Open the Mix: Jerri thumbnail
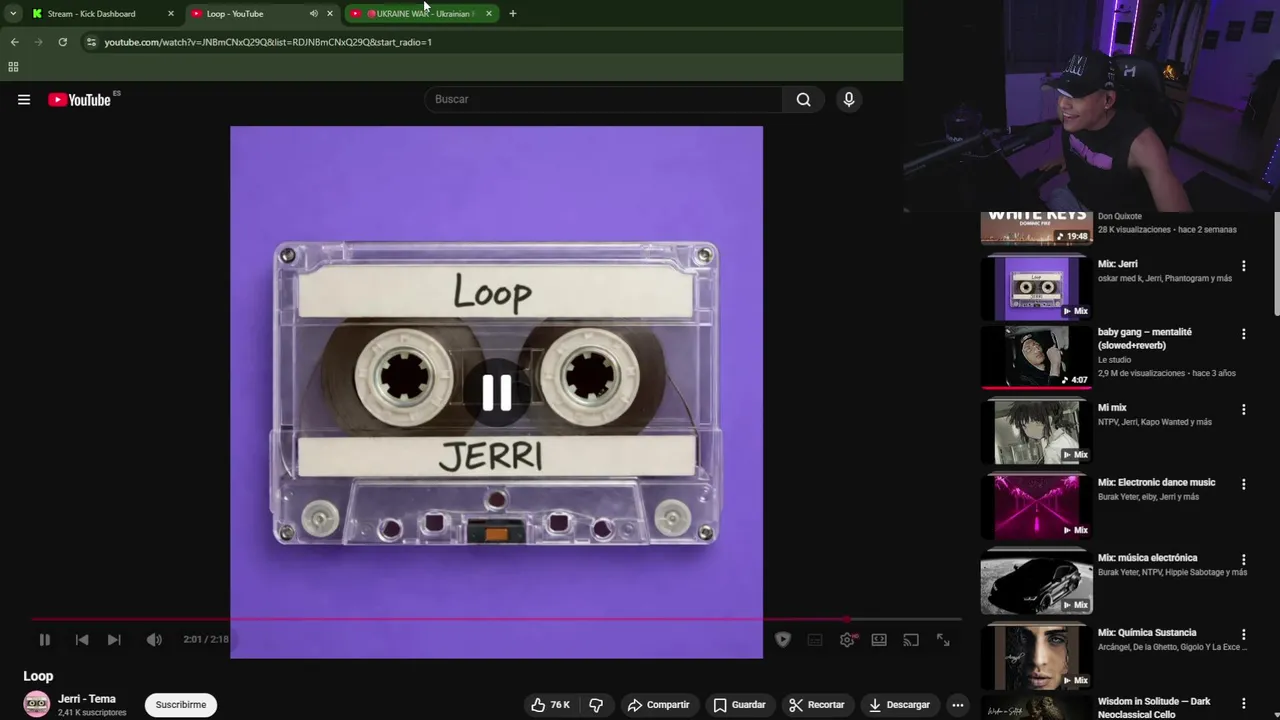 click(x=1036, y=288)
